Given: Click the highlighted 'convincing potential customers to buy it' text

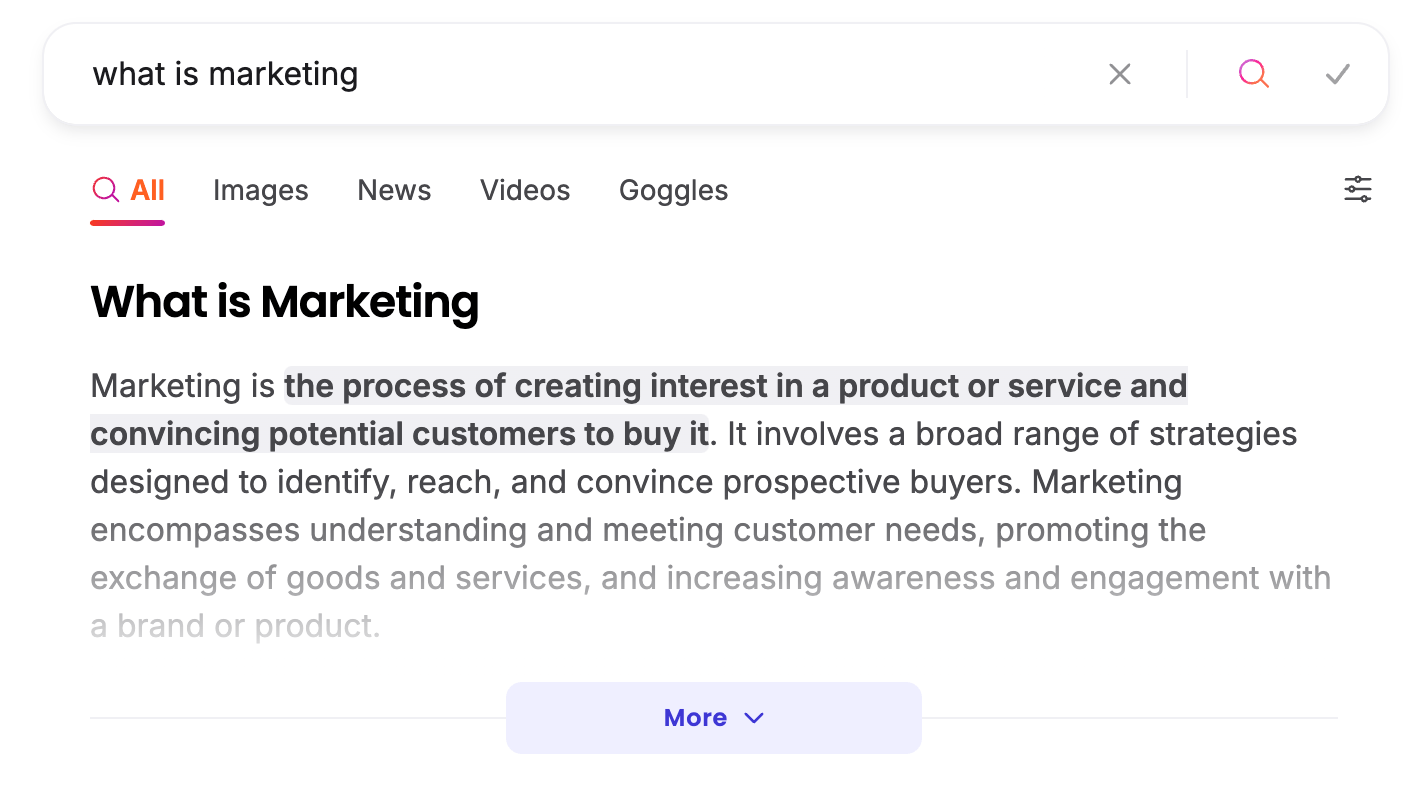Looking at the screenshot, I should click(x=399, y=434).
